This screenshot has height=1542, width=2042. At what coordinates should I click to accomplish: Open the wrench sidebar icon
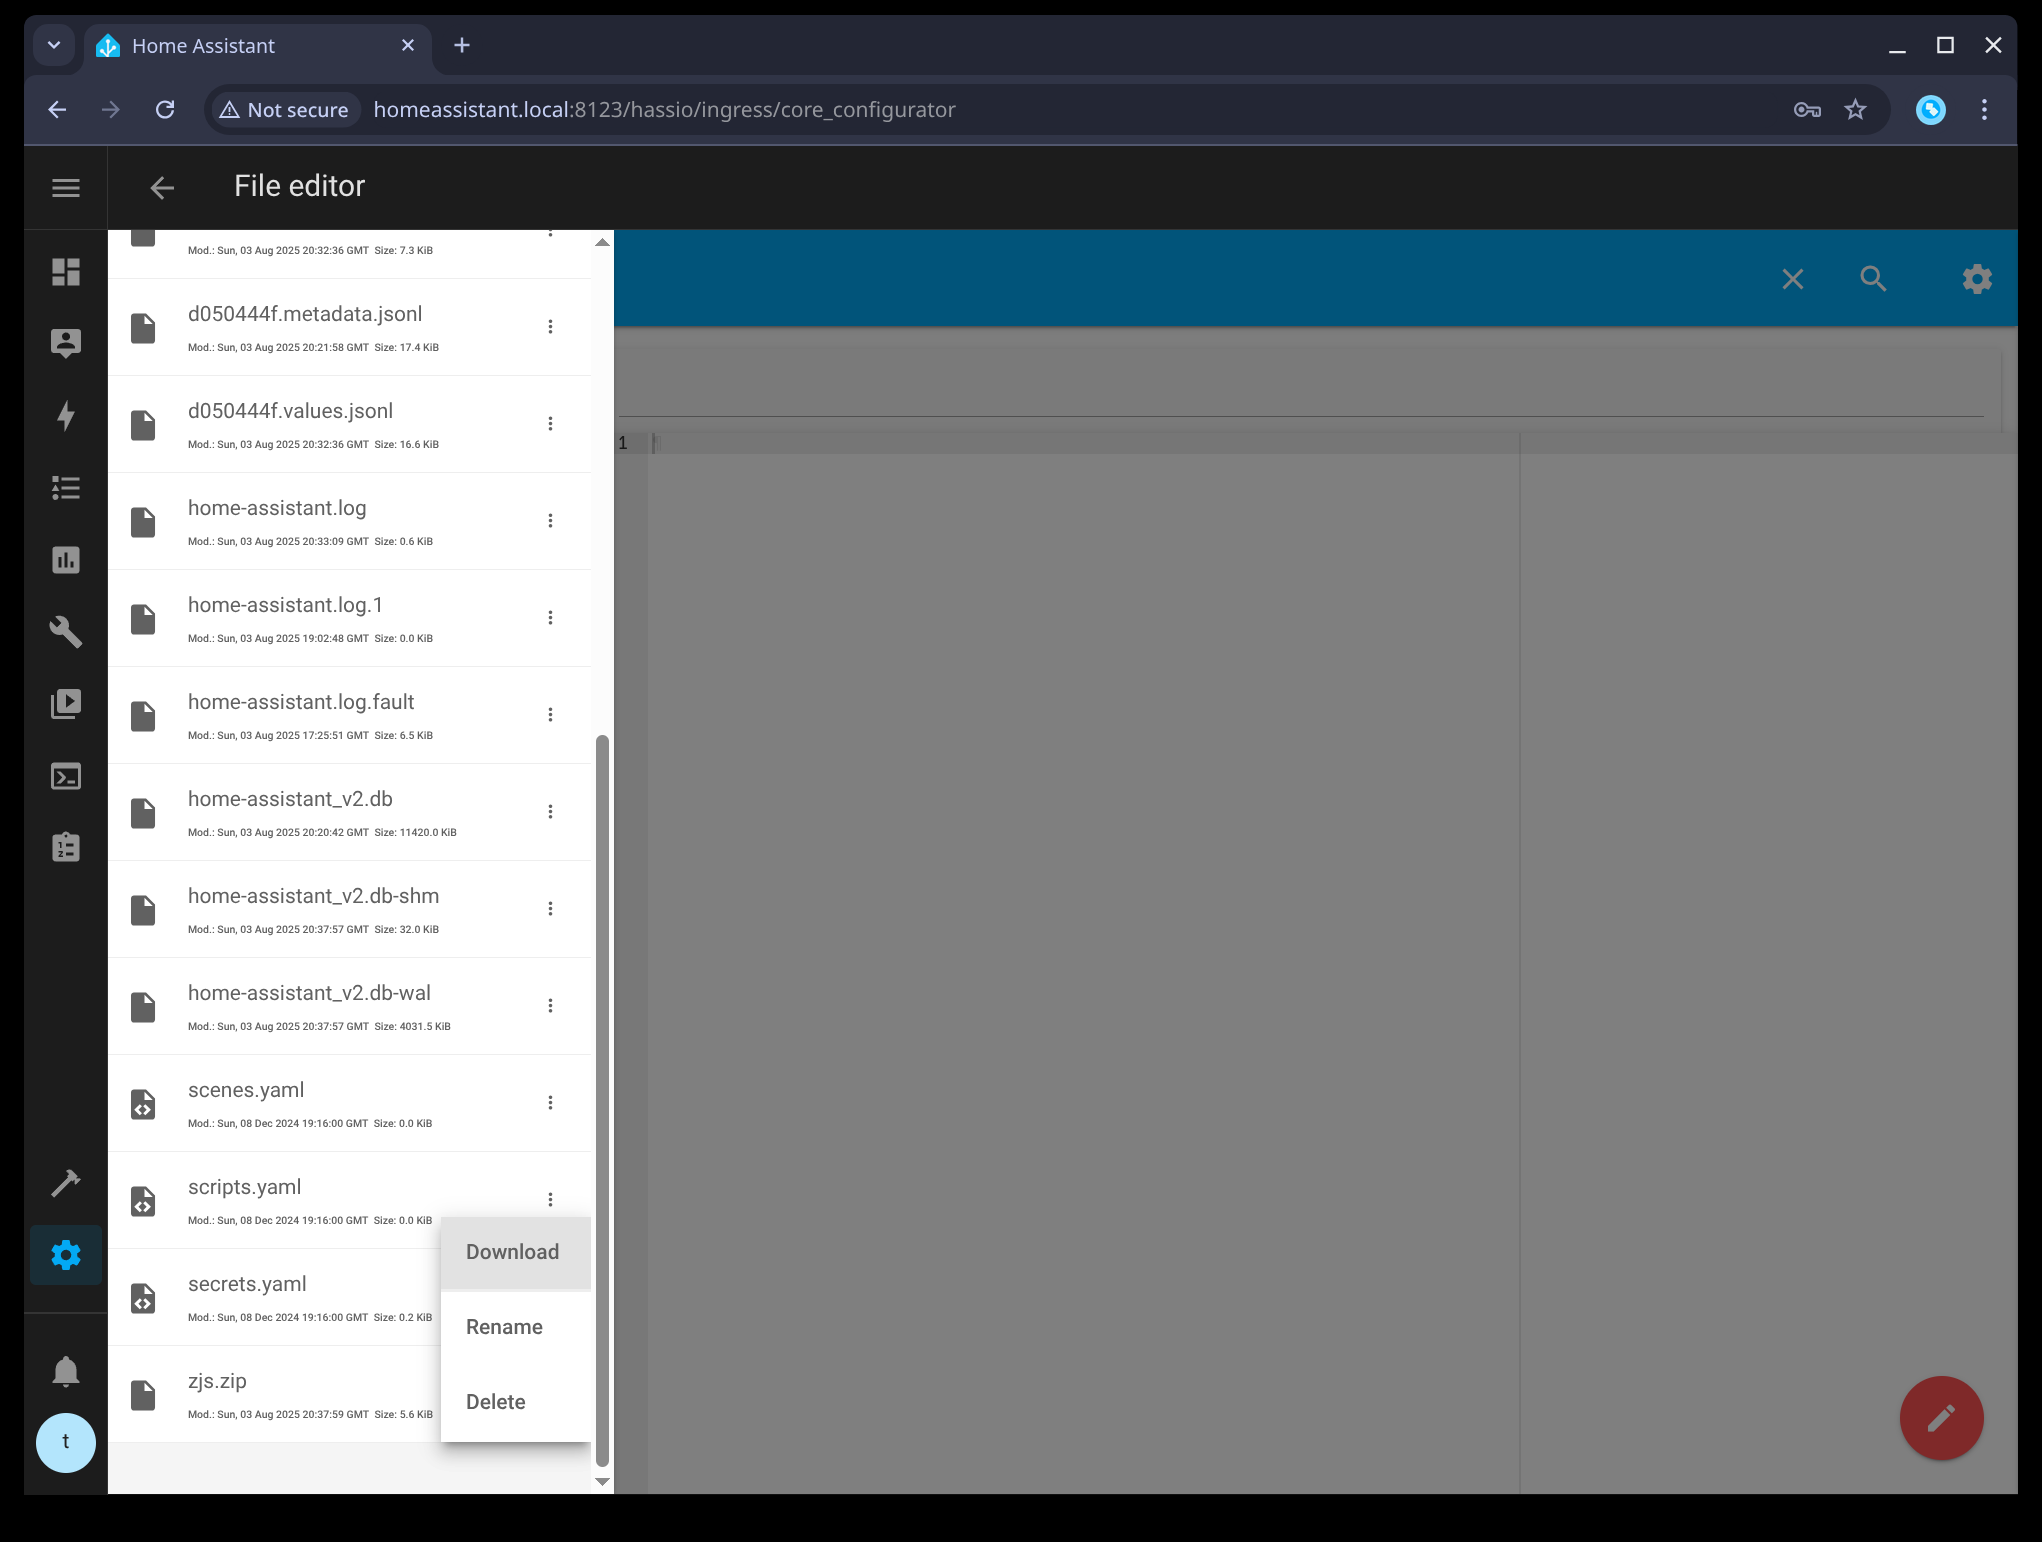tap(66, 632)
